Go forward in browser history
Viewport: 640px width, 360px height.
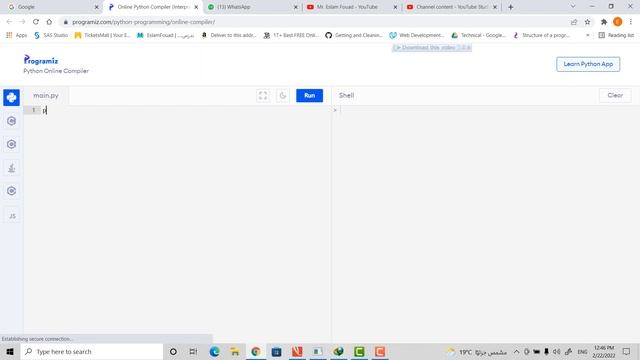click(x=22, y=22)
